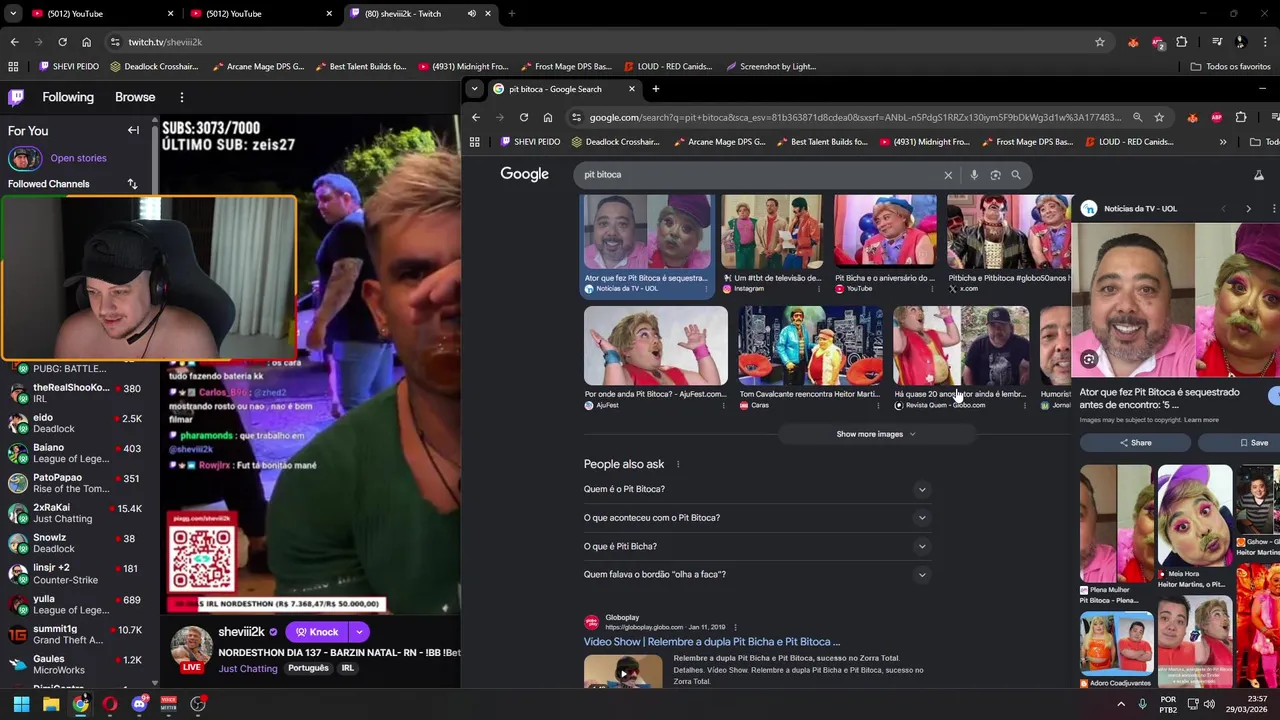Mute the Twitch tab audio

coord(471,13)
